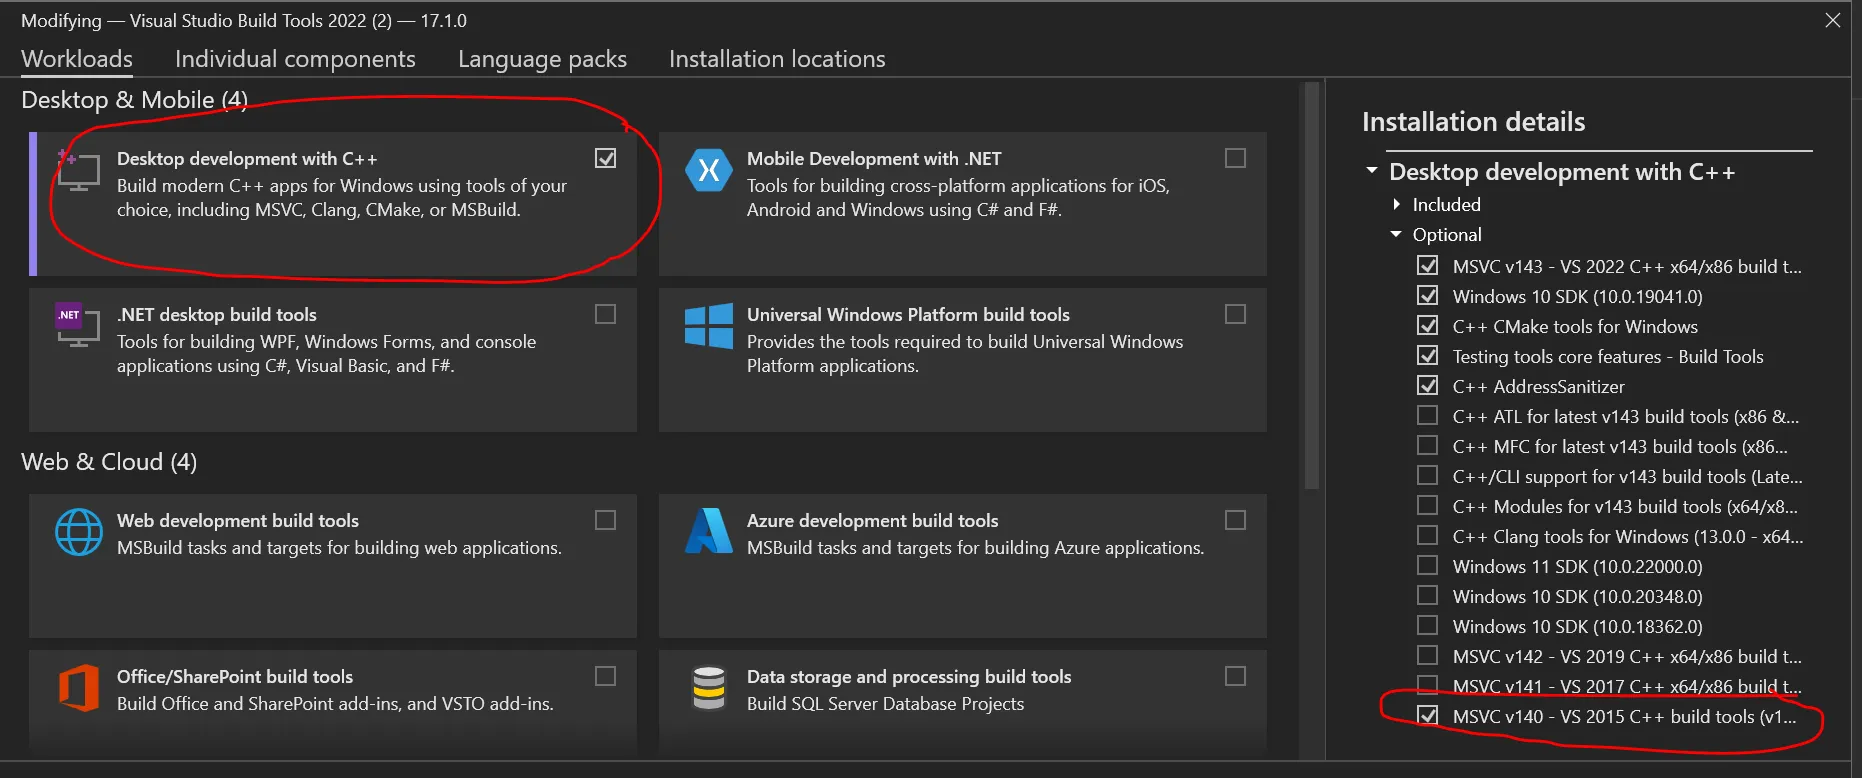Click the Web development globe icon

tap(78, 531)
